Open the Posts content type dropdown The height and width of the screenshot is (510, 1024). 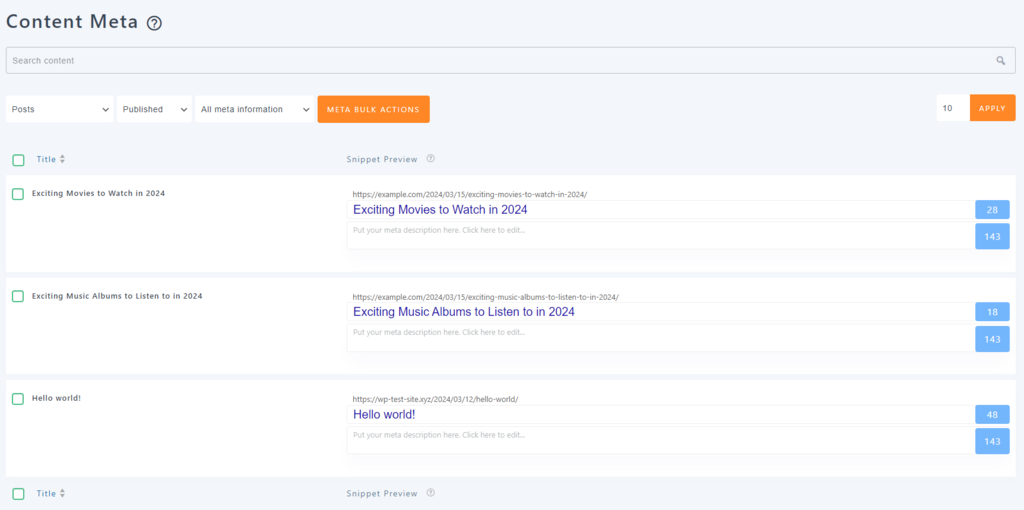pos(60,109)
